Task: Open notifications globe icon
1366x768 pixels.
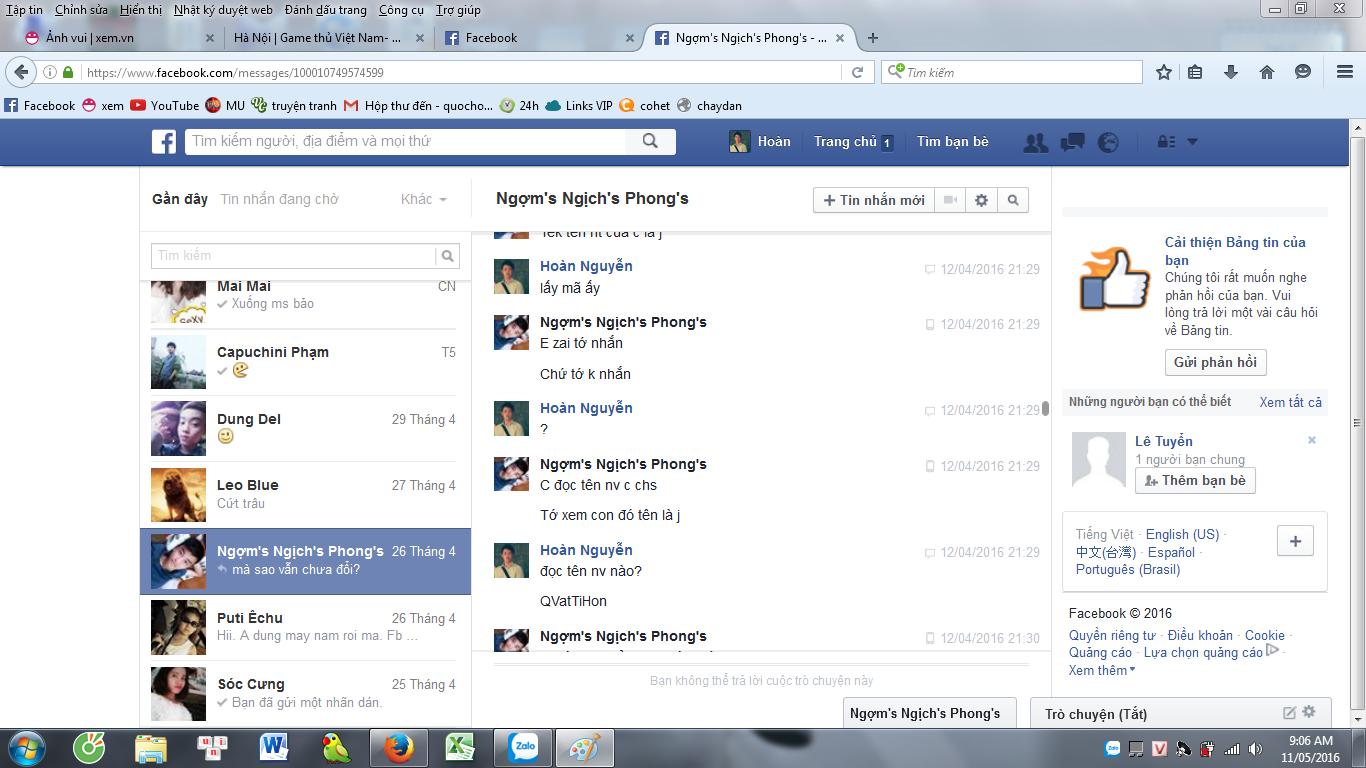Action: coord(1108,142)
